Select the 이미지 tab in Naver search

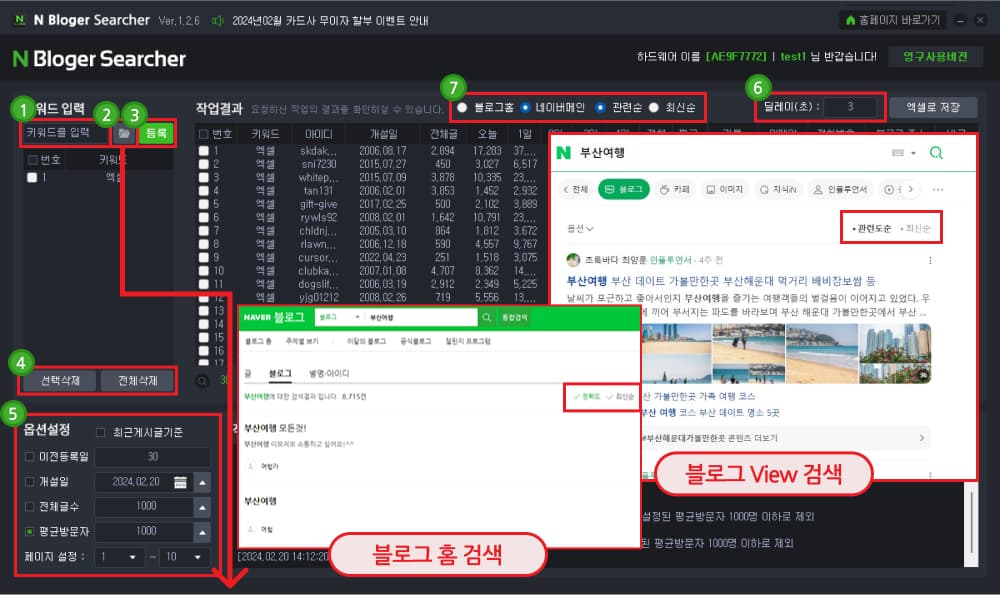[x=724, y=189]
